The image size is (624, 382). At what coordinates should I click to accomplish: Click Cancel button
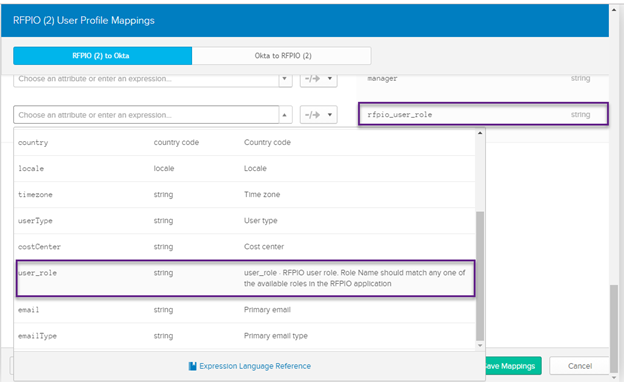click(579, 366)
